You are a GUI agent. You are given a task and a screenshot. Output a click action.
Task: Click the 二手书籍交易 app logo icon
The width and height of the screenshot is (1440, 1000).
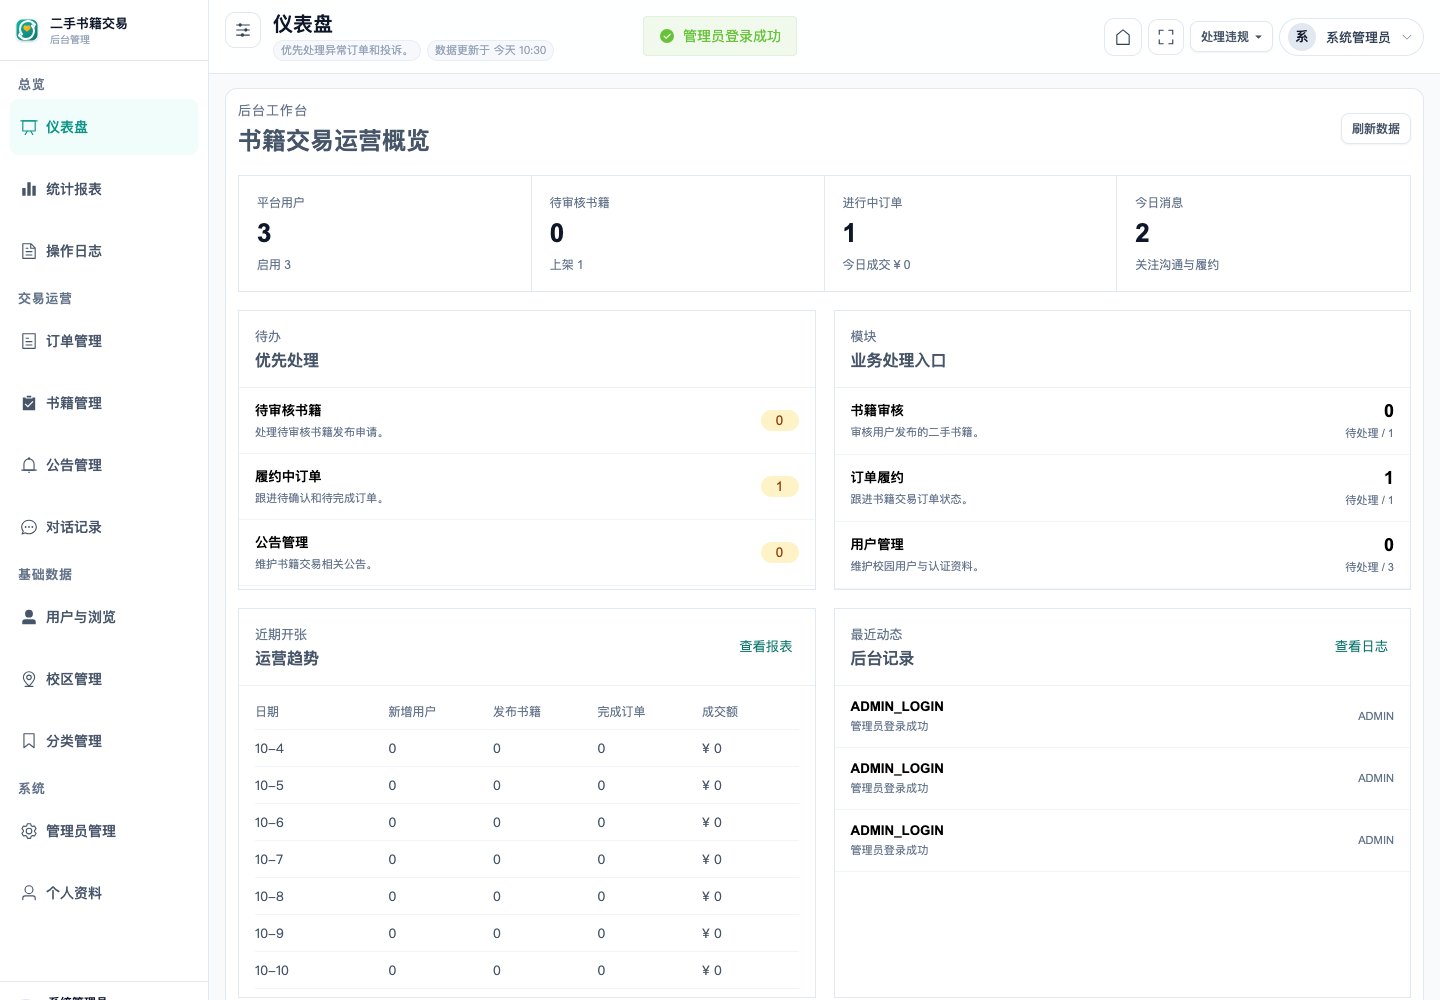point(27,30)
